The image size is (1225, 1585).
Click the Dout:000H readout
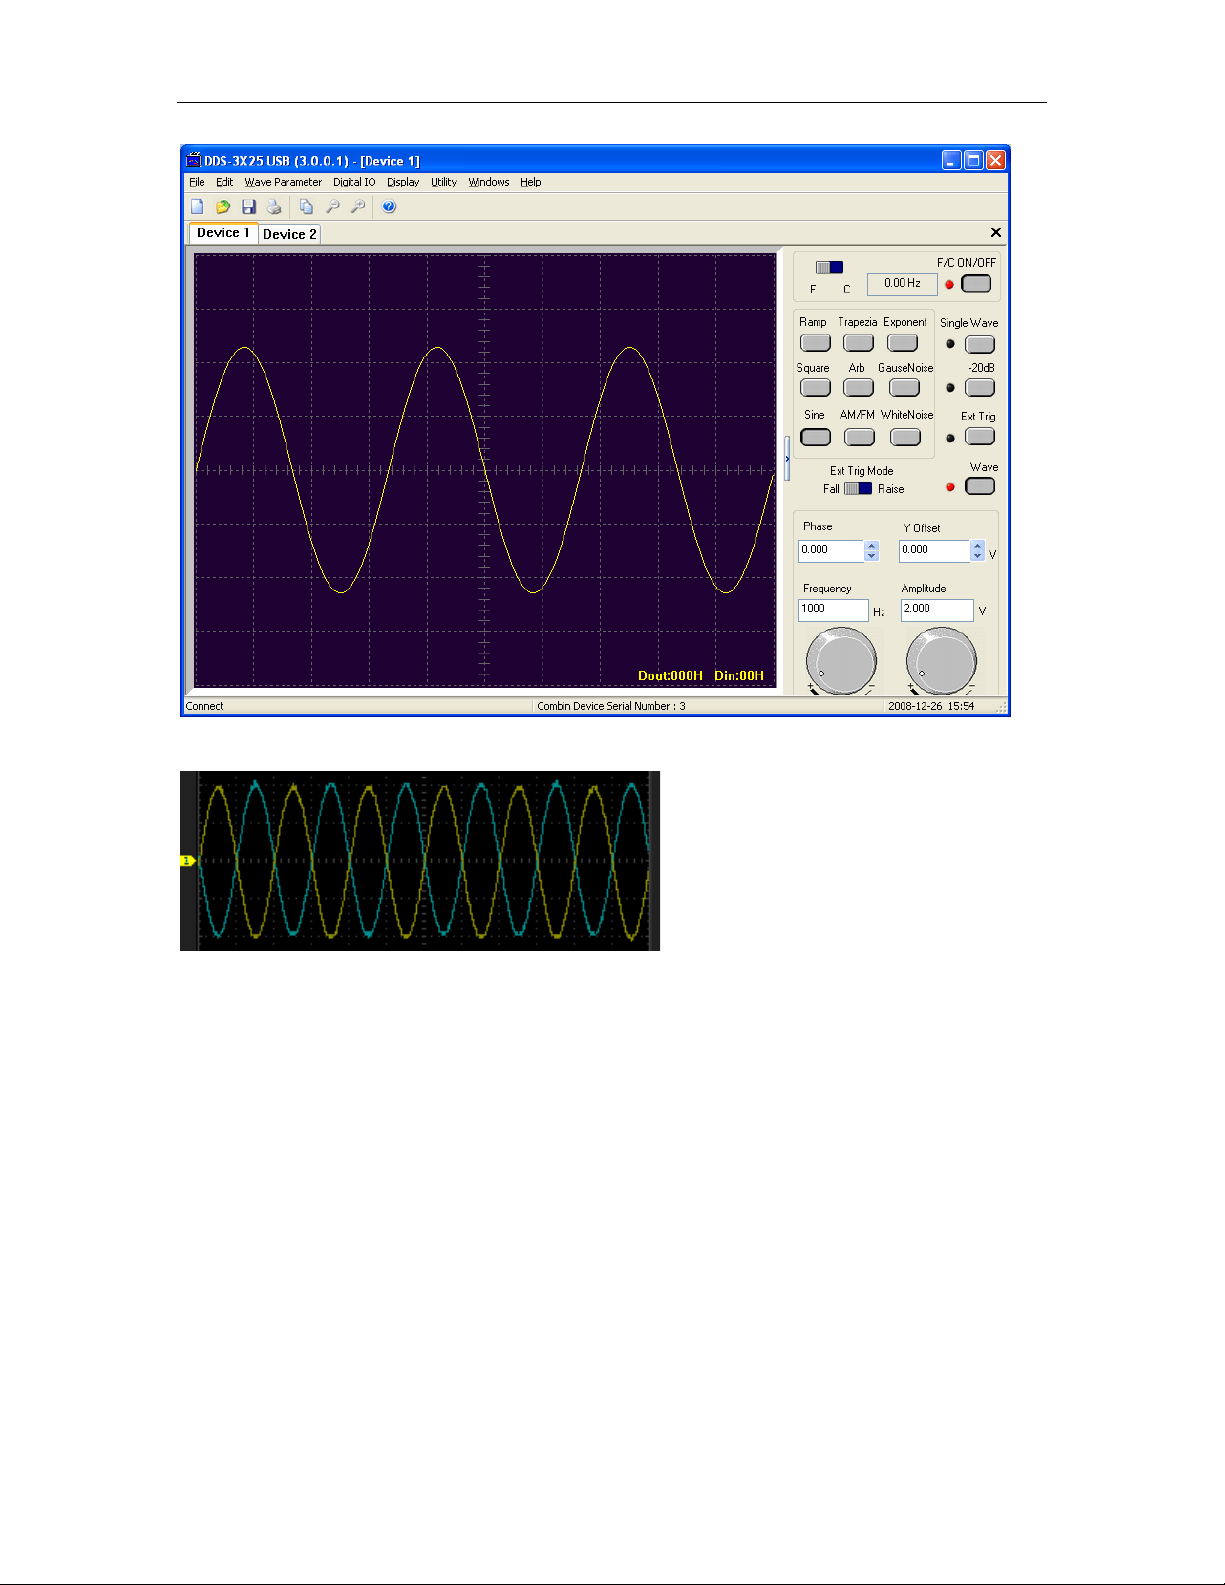pyautogui.click(x=671, y=676)
